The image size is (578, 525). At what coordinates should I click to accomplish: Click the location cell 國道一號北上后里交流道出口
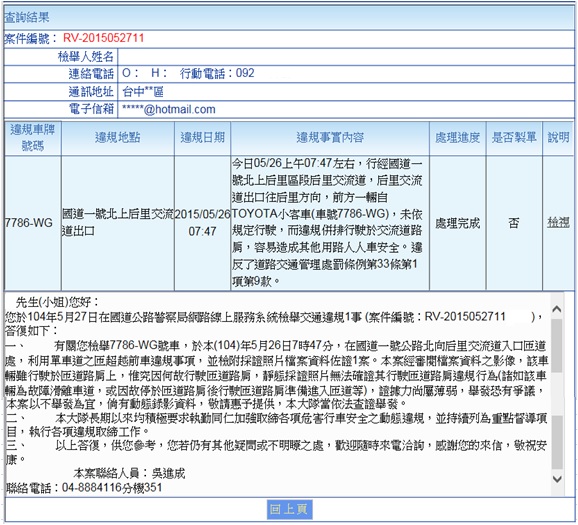coord(118,223)
